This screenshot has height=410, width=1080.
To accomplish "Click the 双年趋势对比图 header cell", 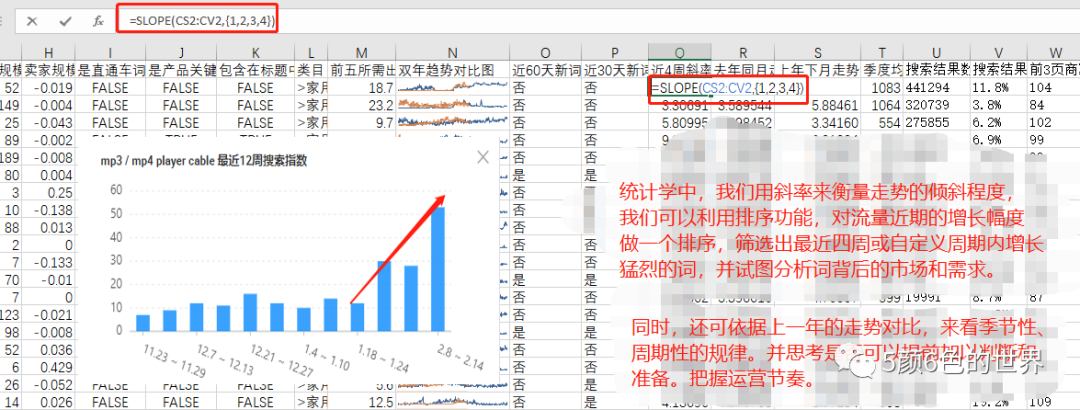I will [x=452, y=70].
